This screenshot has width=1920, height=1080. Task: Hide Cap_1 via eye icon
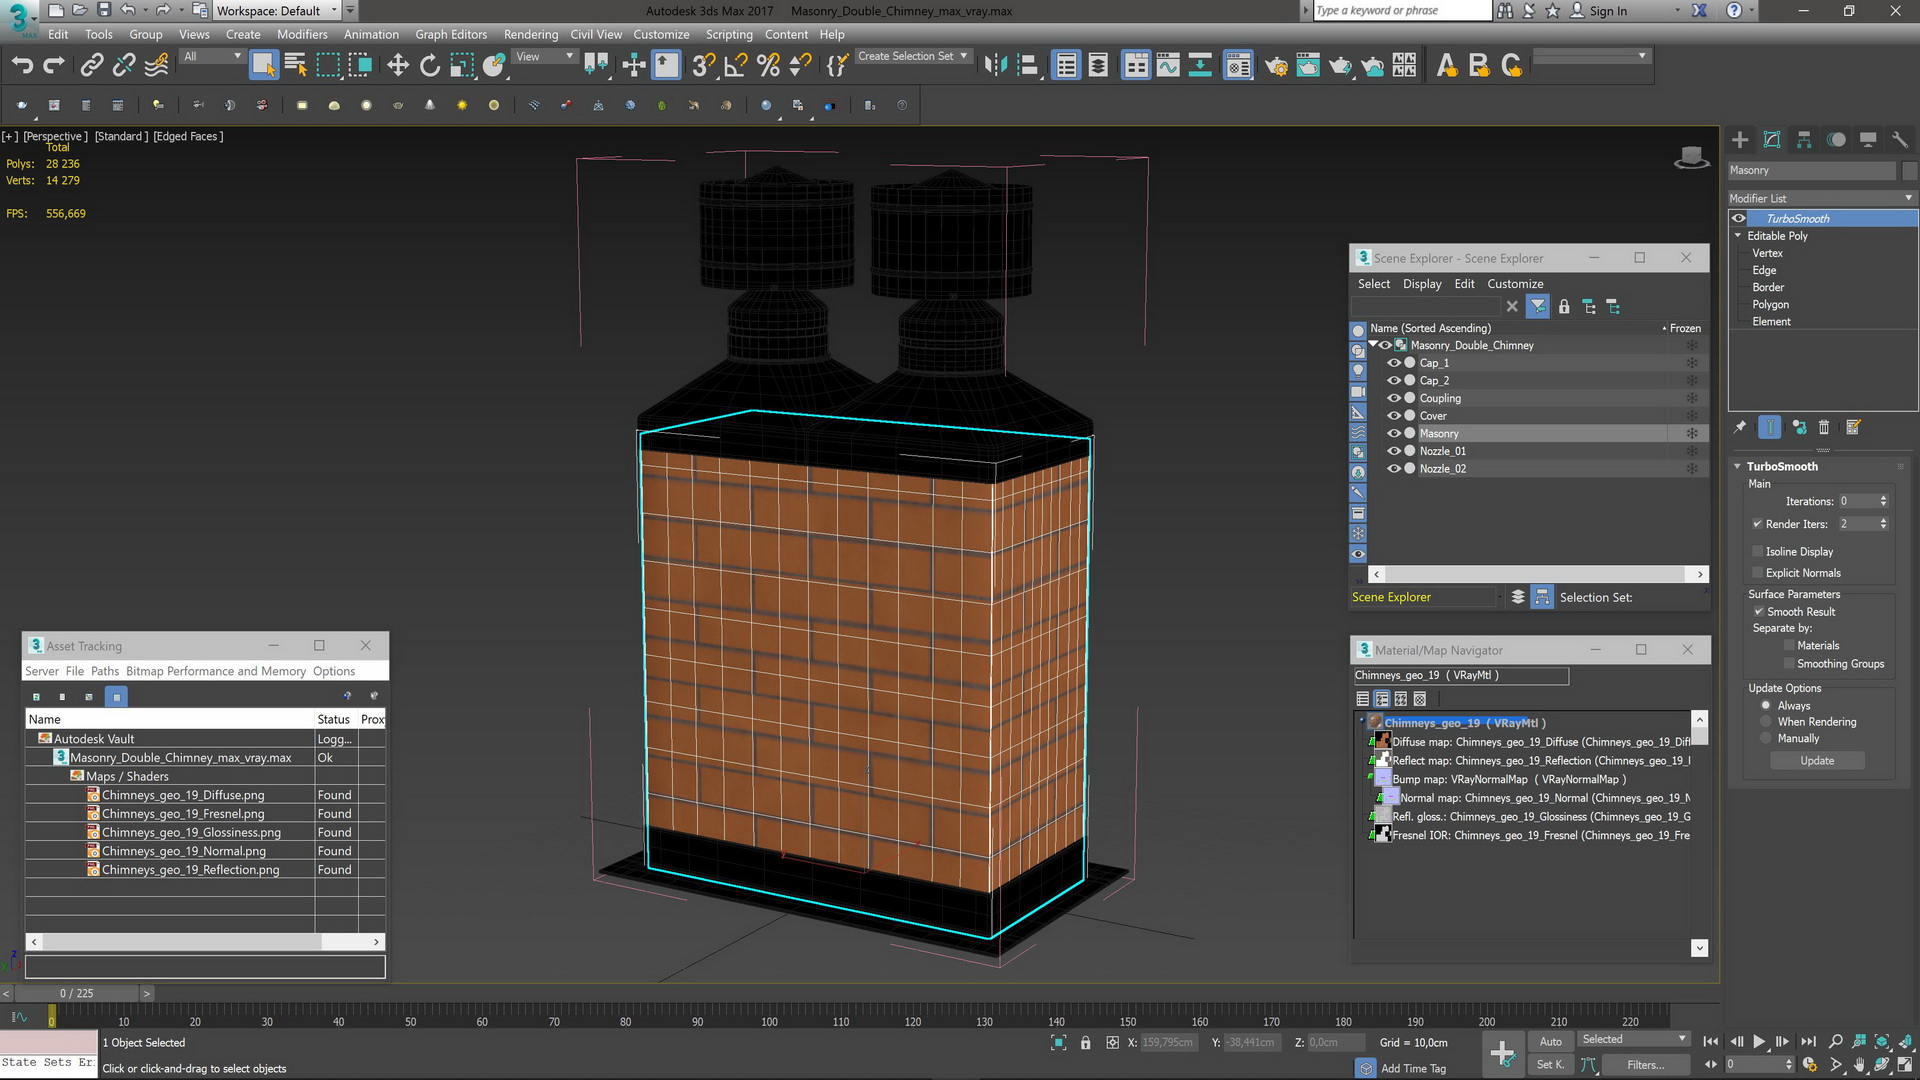(1393, 363)
